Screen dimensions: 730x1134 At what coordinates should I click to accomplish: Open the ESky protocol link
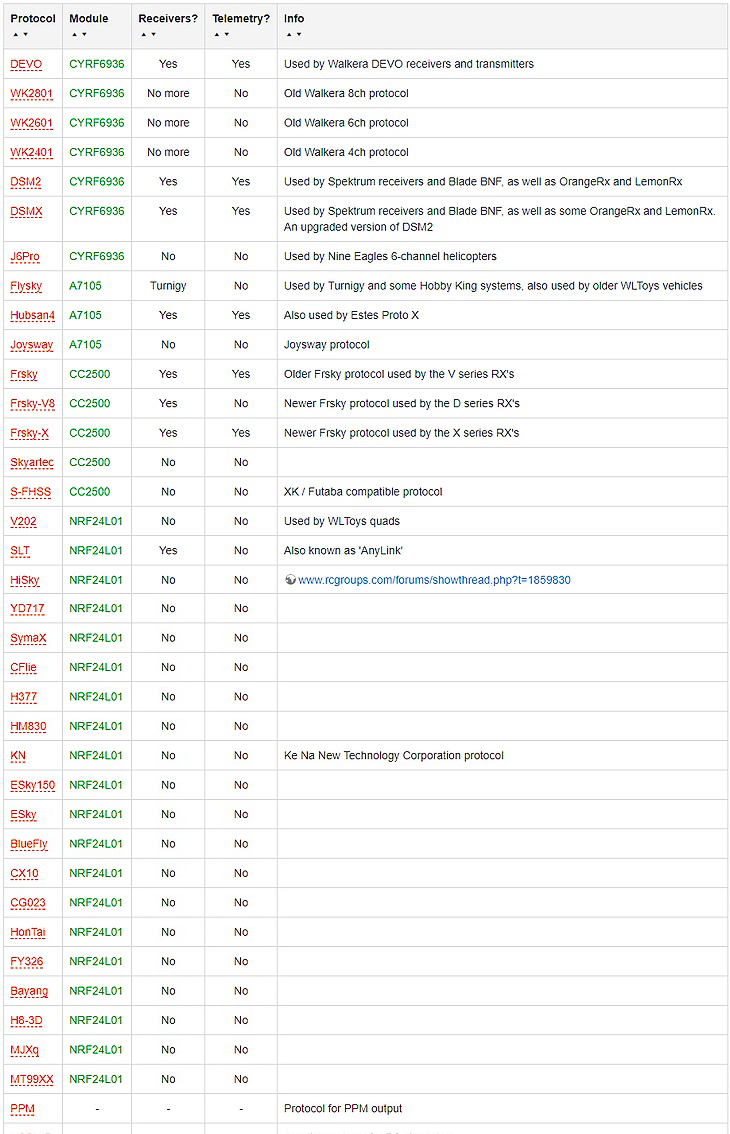click(23, 815)
